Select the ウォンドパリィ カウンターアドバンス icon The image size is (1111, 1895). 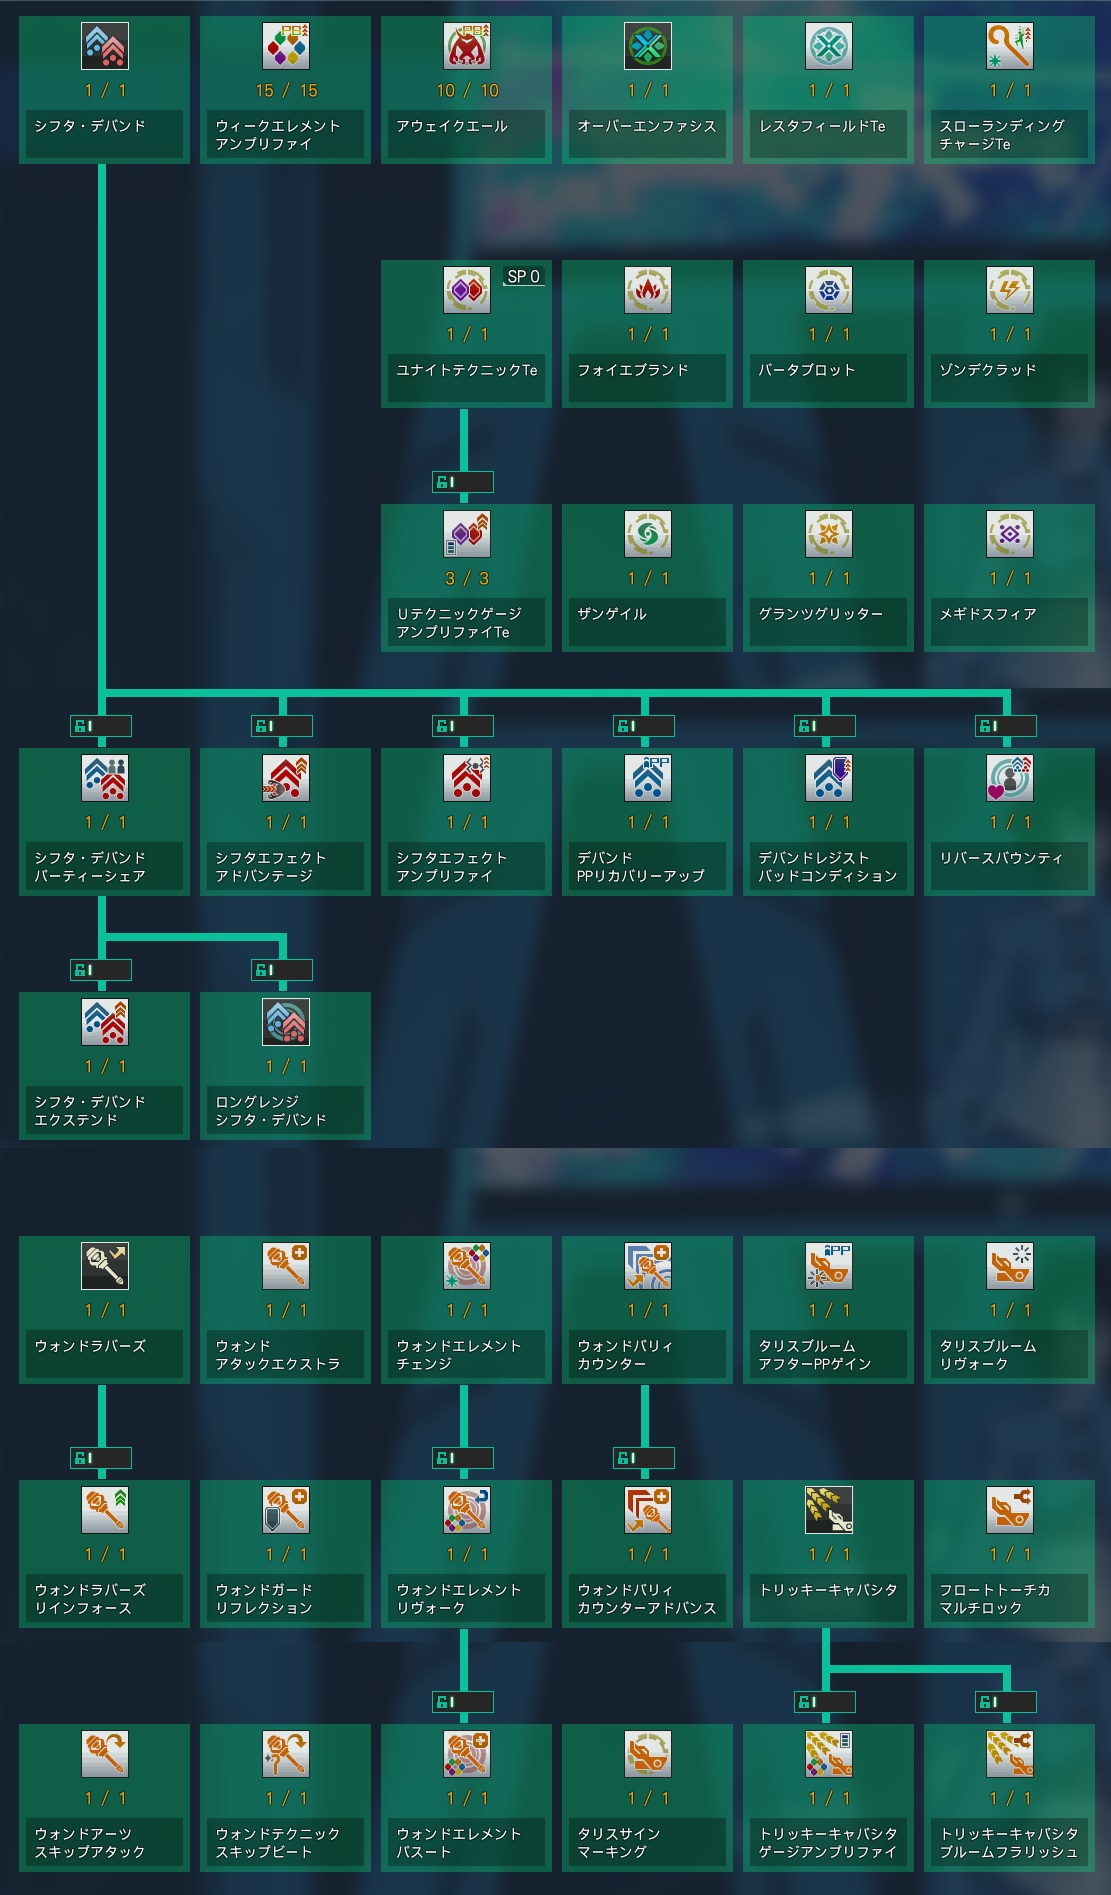648,1510
